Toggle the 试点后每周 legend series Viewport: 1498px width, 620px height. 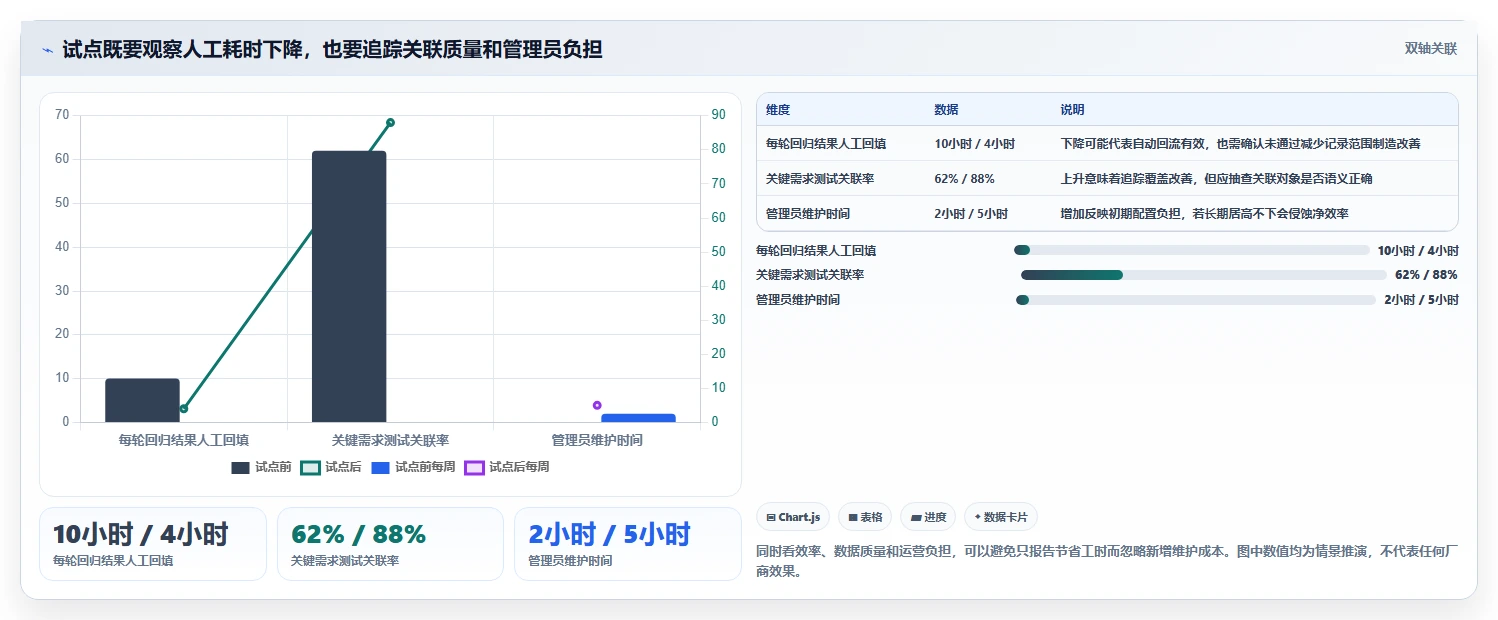[507, 467]
